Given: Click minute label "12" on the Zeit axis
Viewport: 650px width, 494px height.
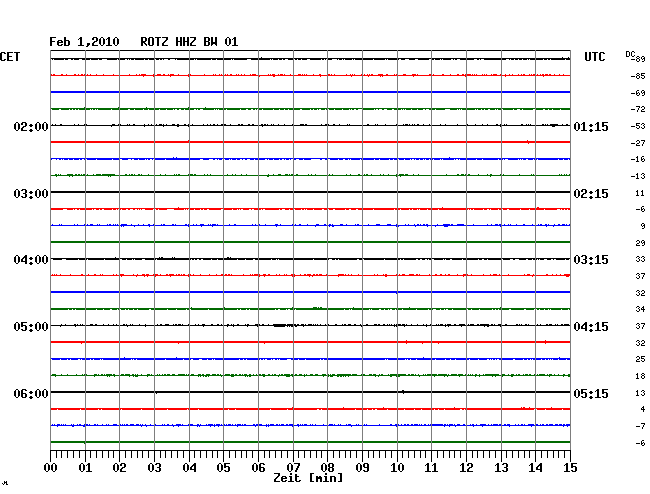Looking at the screenshot, I should (466, 468).
